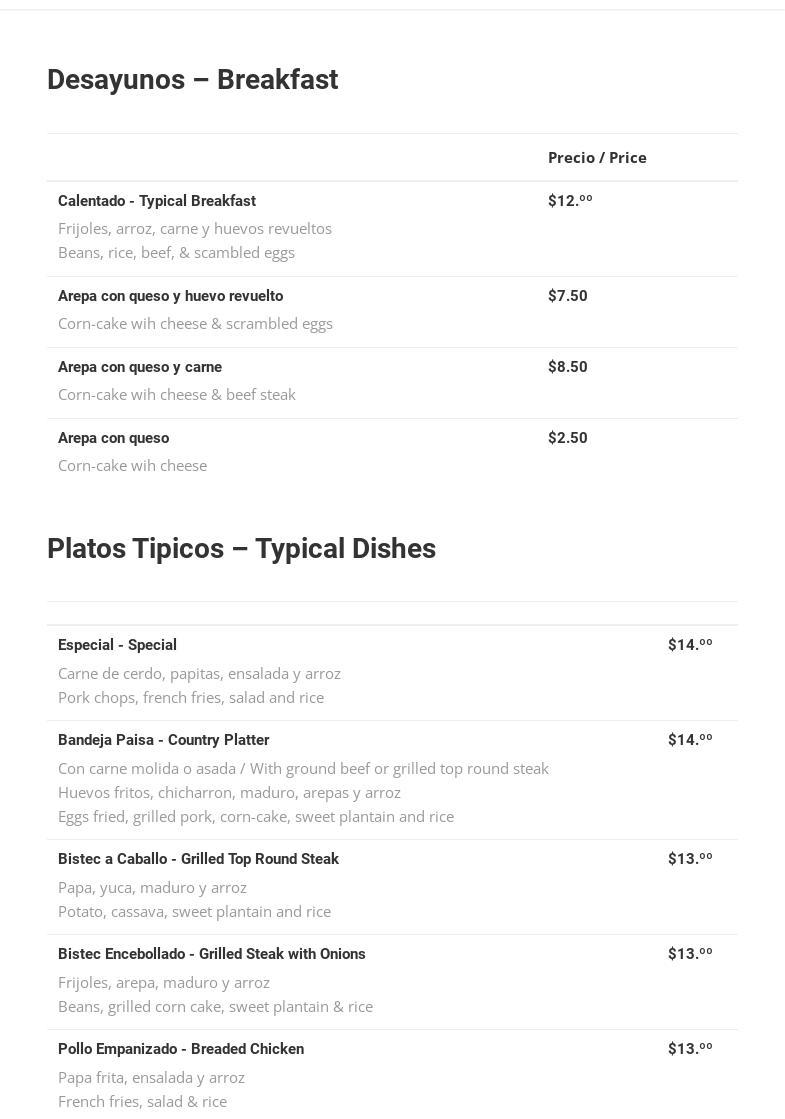Select Pollo Empanizado - Breaded Chicken title
Image resolution: width=785 pixels, height=1119 pixels.
181,1049
